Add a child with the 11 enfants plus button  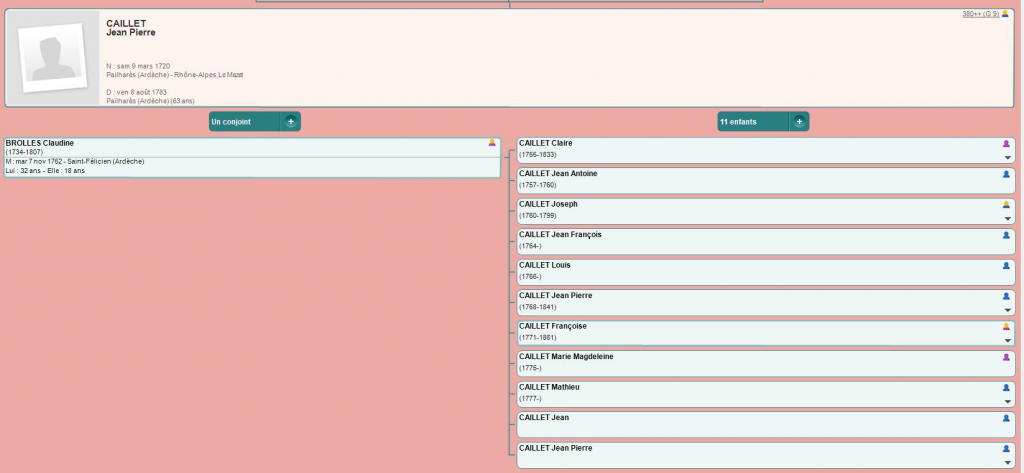pos(799,121)
